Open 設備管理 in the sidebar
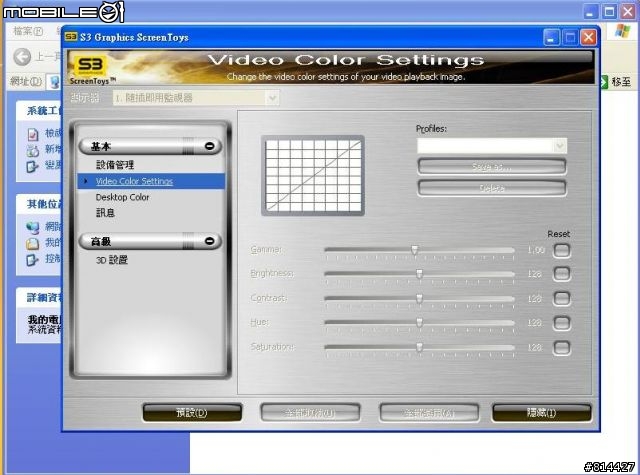640x475 pixels. pos(115,165)
